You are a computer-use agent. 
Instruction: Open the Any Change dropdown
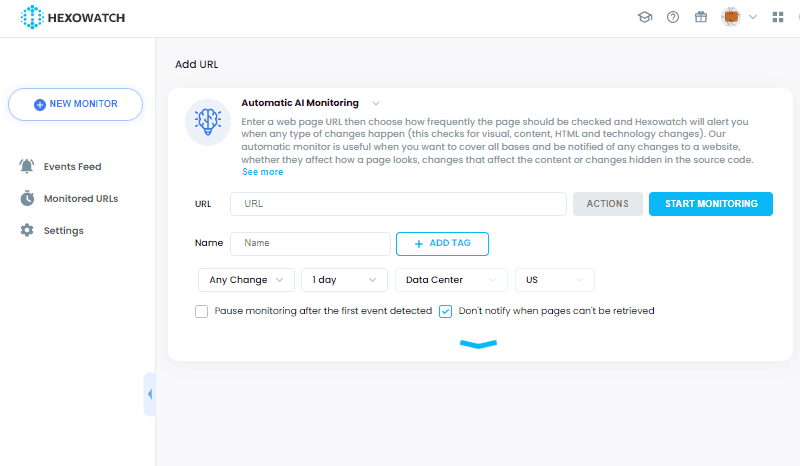tap(246, 280)
